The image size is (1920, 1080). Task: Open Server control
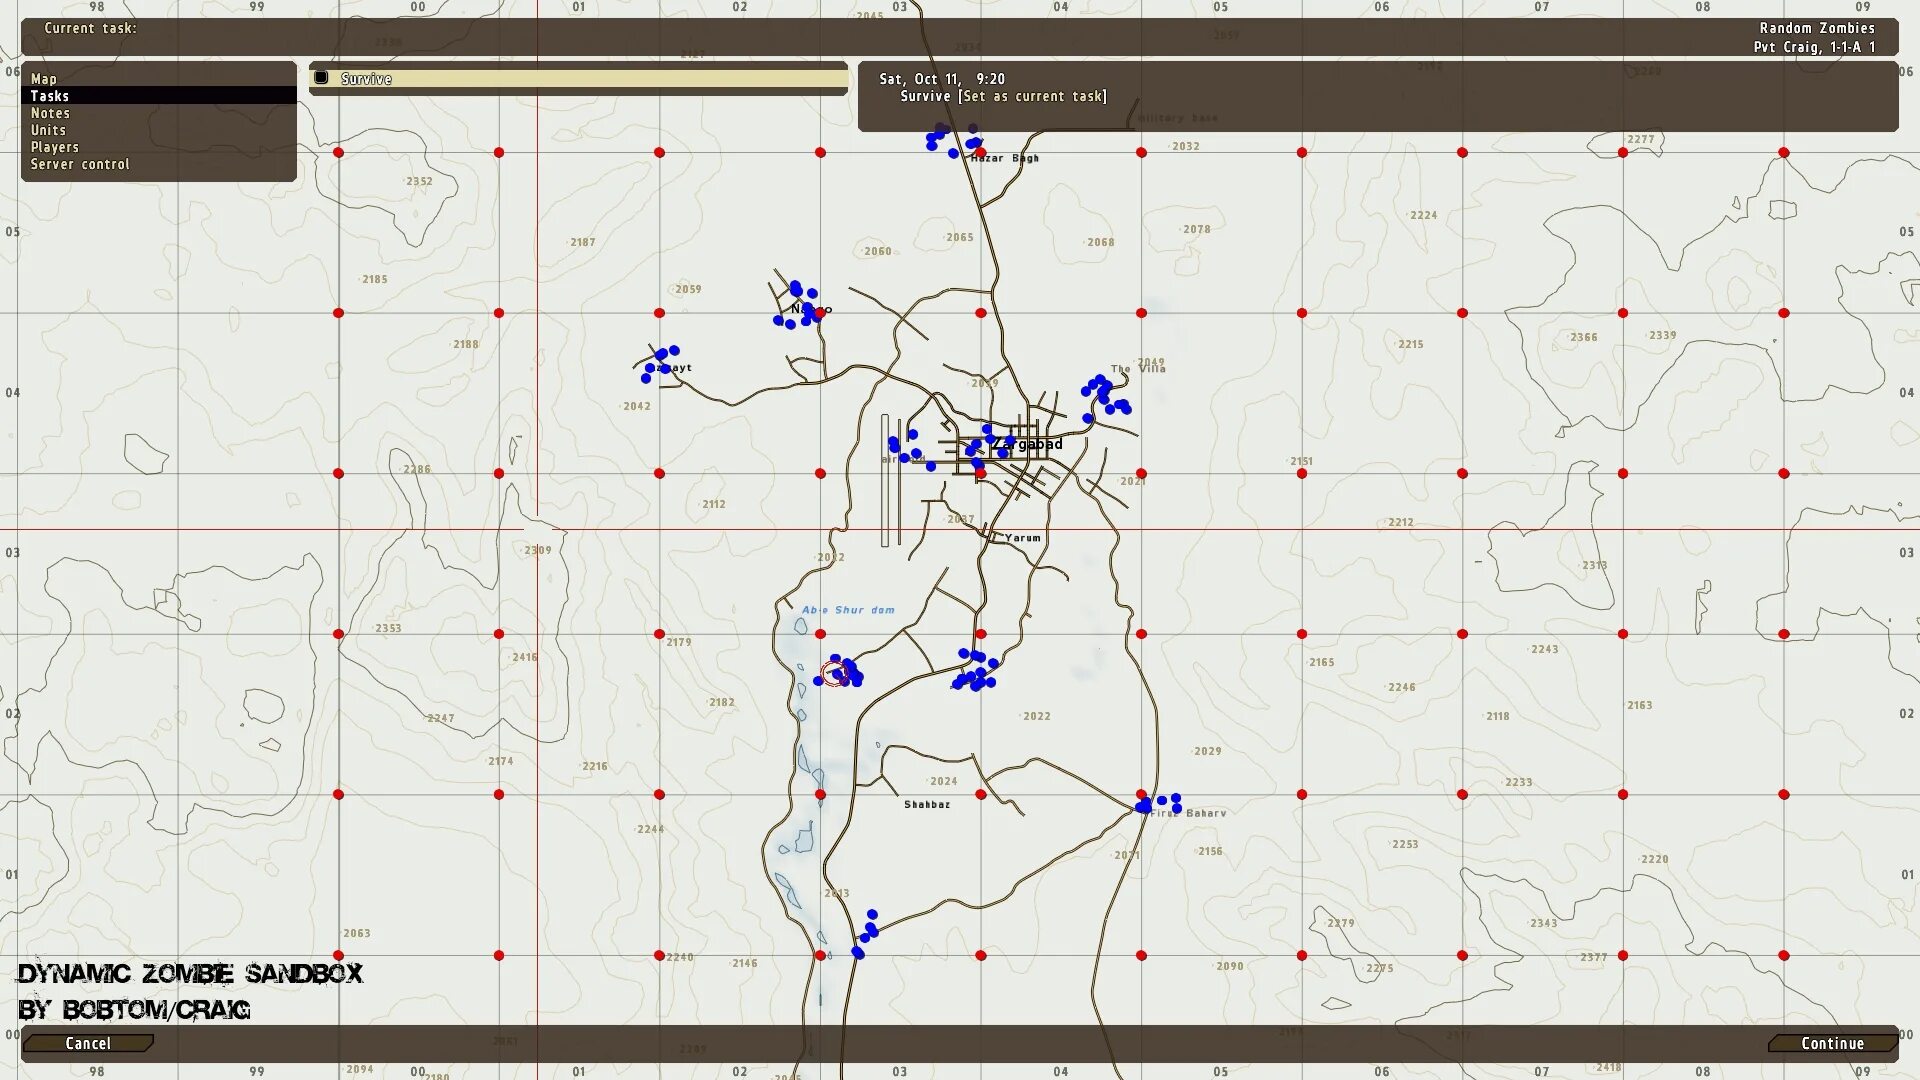tap(80, 164)
